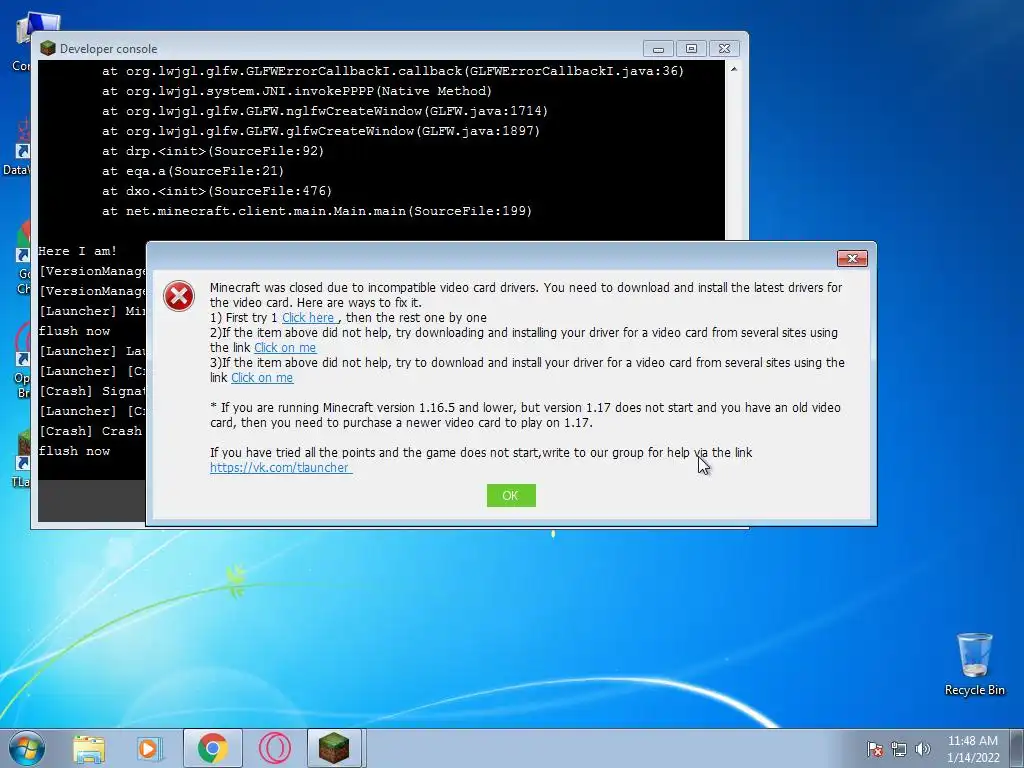The width and height of the screenshot is (1024, 768).
Task: Select the Computer desktop icon
Action: [x=21, y=42]
